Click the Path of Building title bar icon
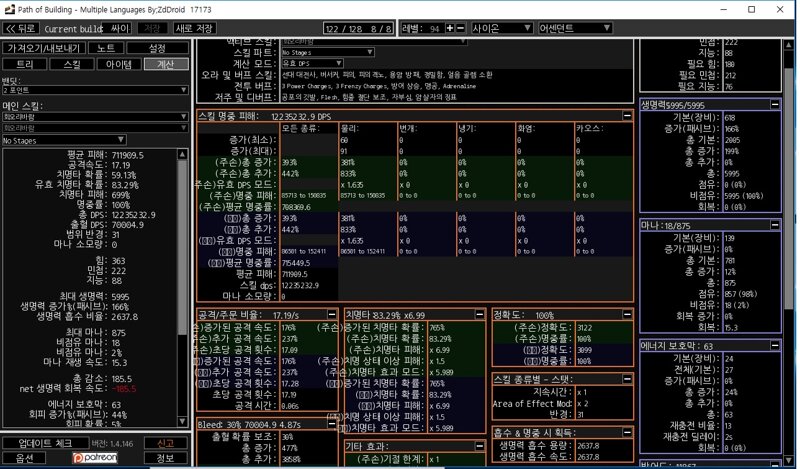Image resolution: width=800 pixels, height=469 pixels. pos(9,9)
